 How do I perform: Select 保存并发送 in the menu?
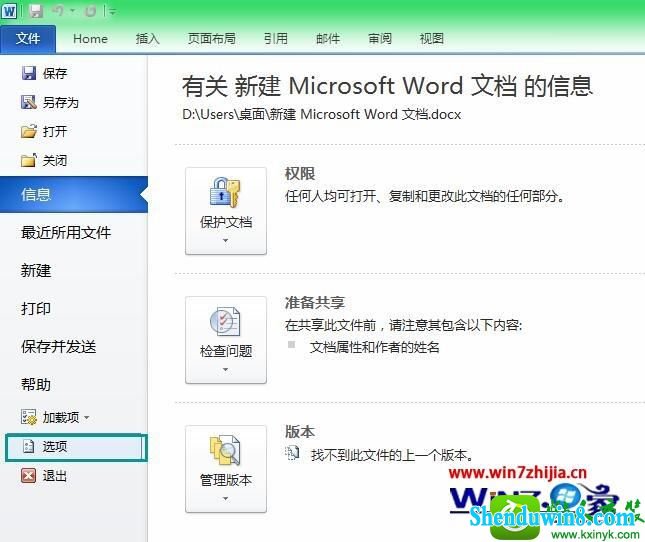click(58, 347)
